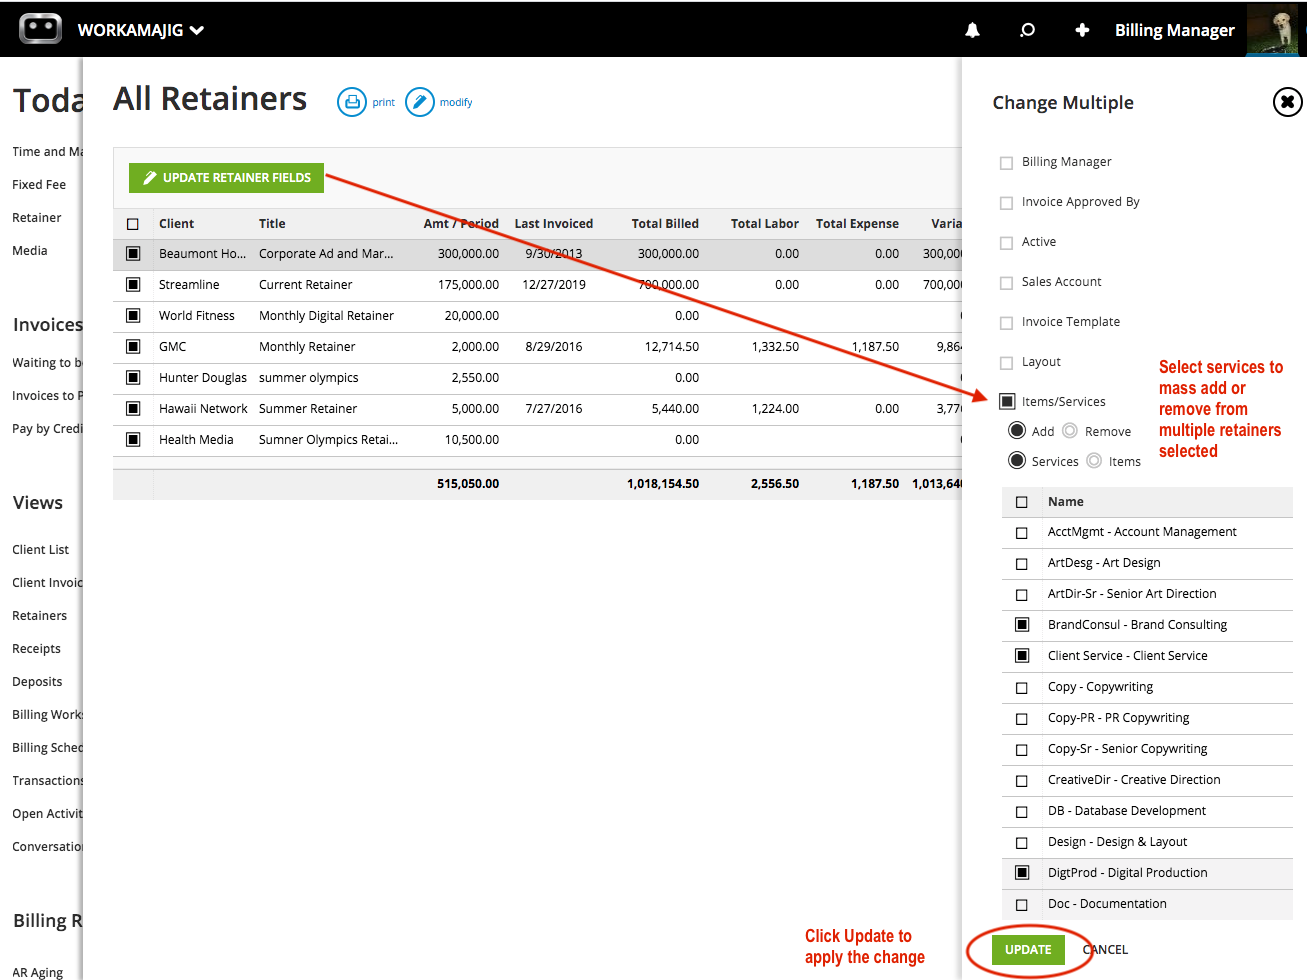Viewport: 1307px width, 980px height.
Task: Open Media sidebar item
Action: point(30,251)
